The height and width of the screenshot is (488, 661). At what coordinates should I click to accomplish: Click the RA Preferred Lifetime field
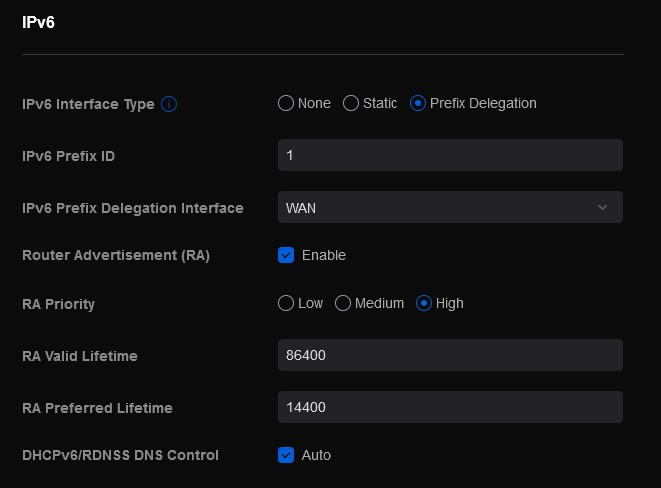[x=450, y=407]
